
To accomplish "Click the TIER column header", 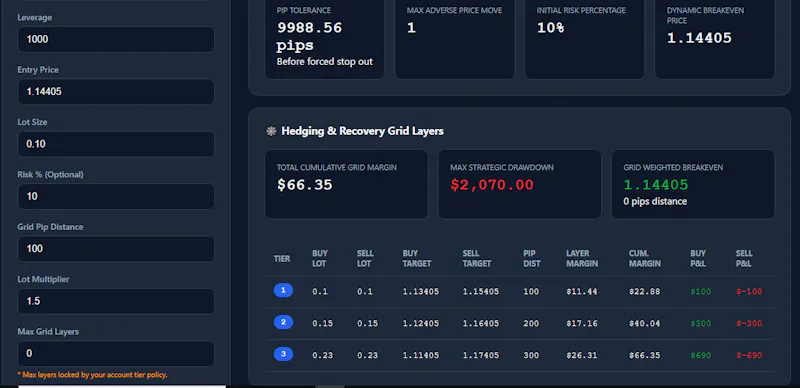I will pyautogui.click(x=282, y=259).
